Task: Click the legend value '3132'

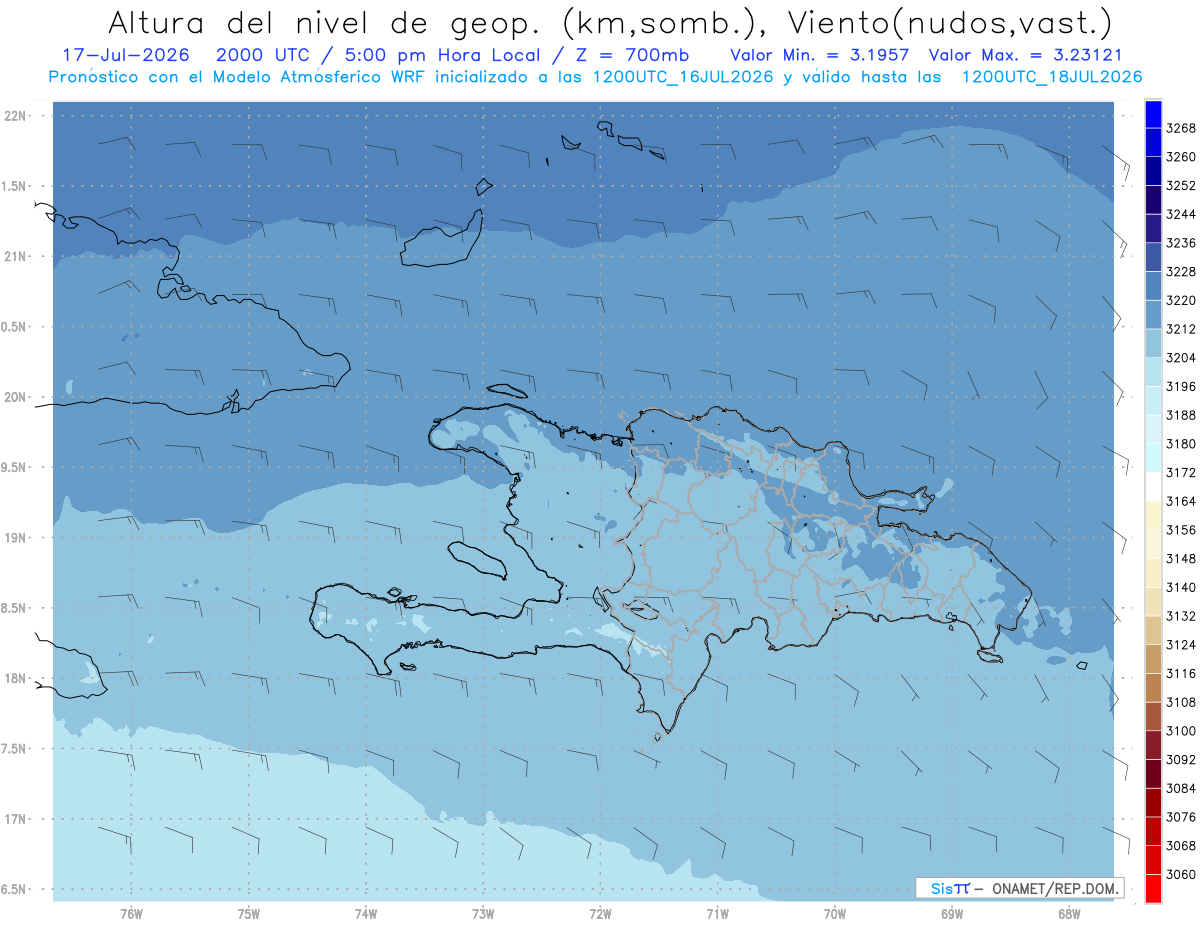Action: (1180, 616)
